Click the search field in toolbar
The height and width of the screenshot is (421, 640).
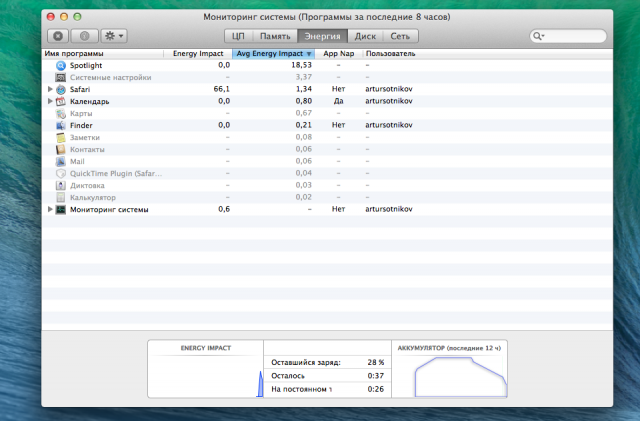click(x=569, y=36)
